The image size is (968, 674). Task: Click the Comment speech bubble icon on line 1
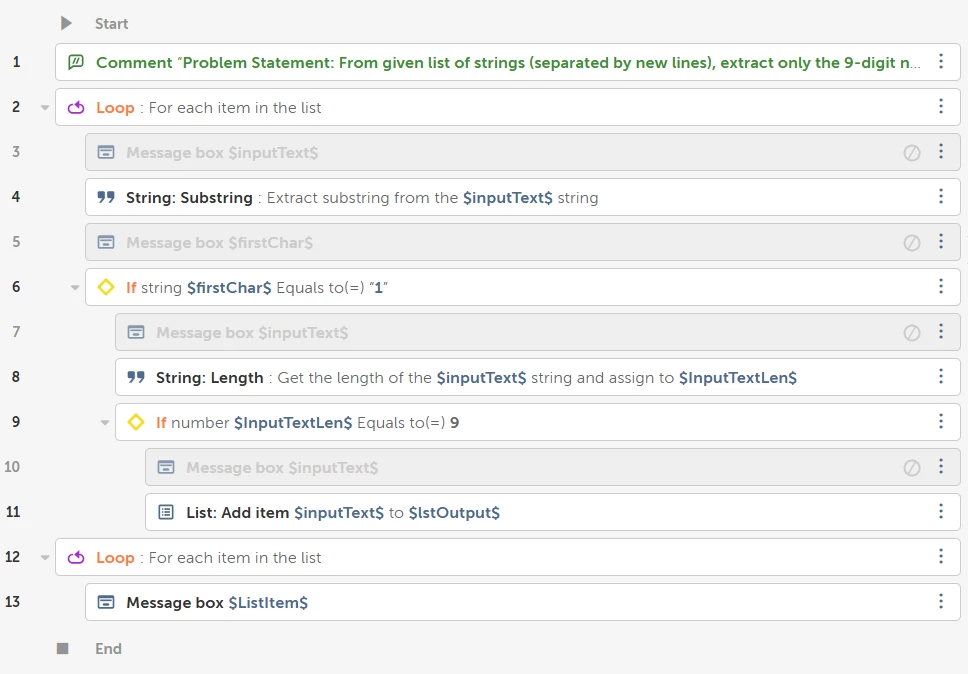76,62
